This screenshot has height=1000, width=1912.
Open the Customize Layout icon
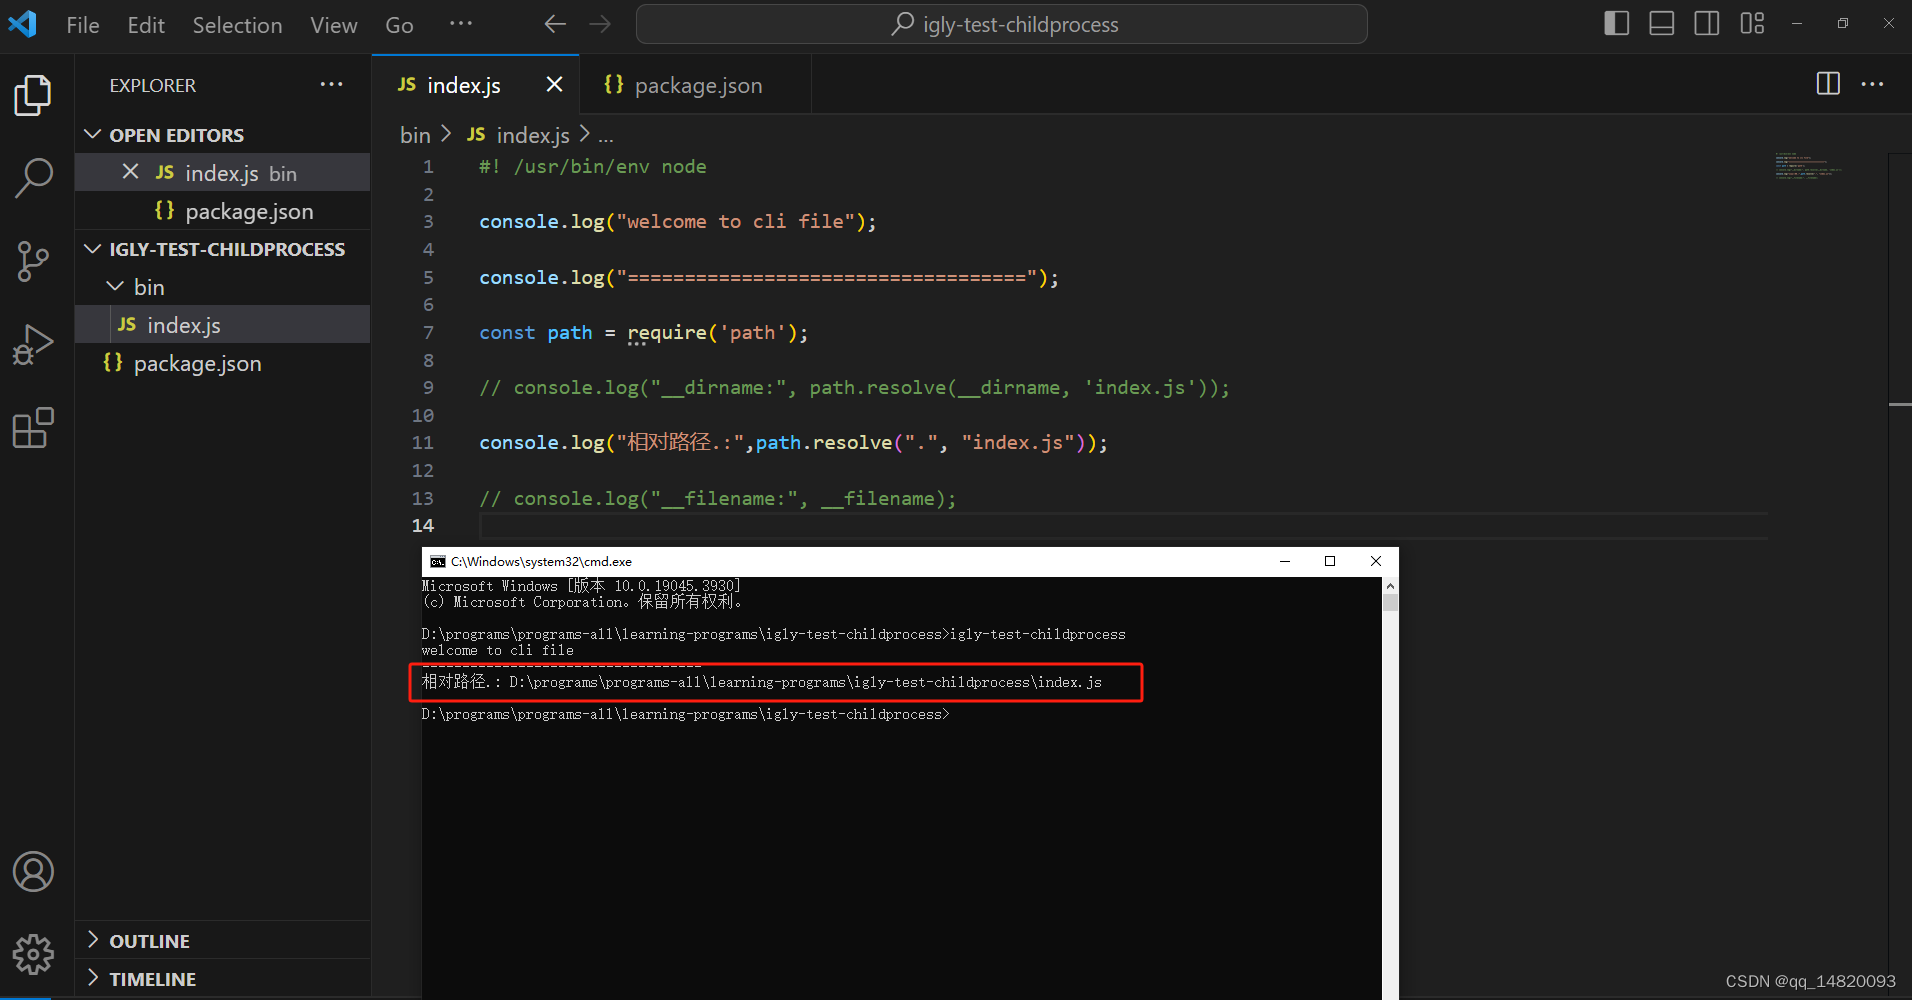(1753, 22)
